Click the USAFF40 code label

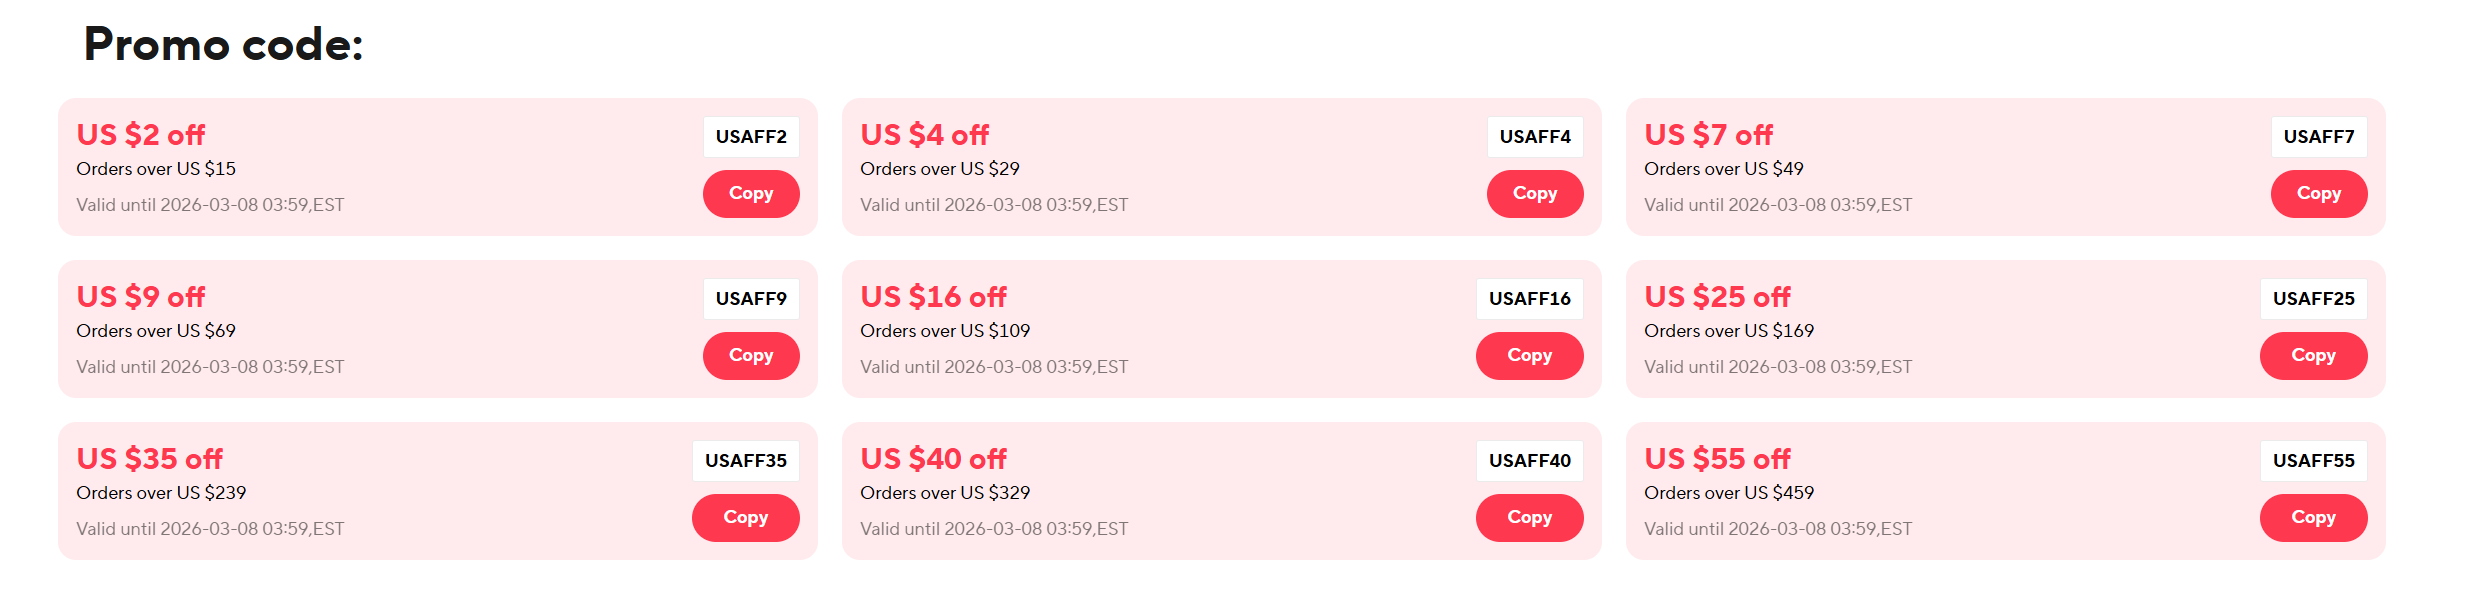coord(1529,461)
